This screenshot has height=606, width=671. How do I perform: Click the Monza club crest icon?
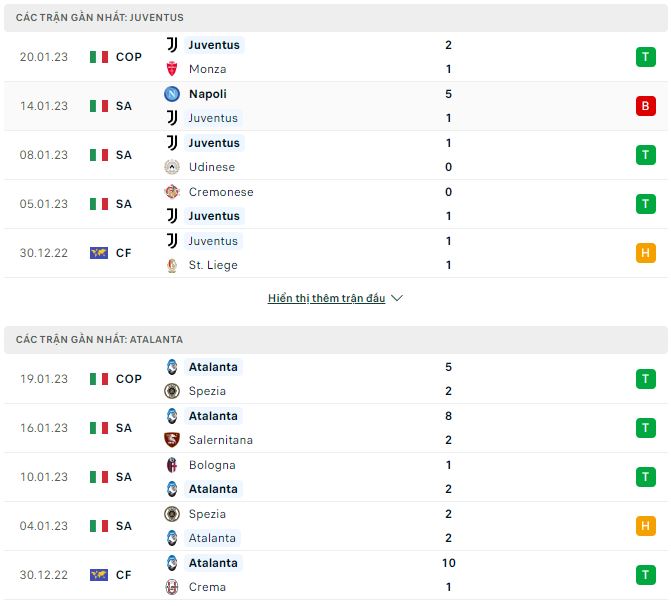coord(171,69)
